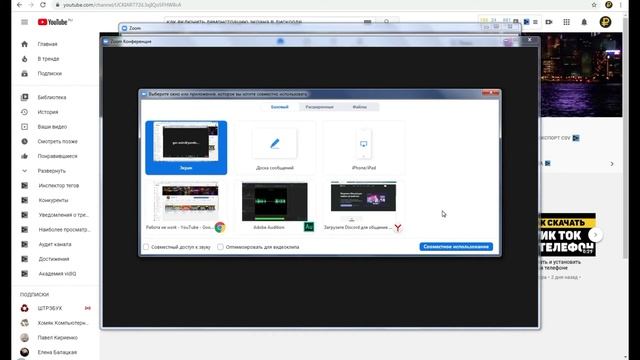
Task: Open Chrome profile avatar in toolbar
Action: click(x=609, y=5)
